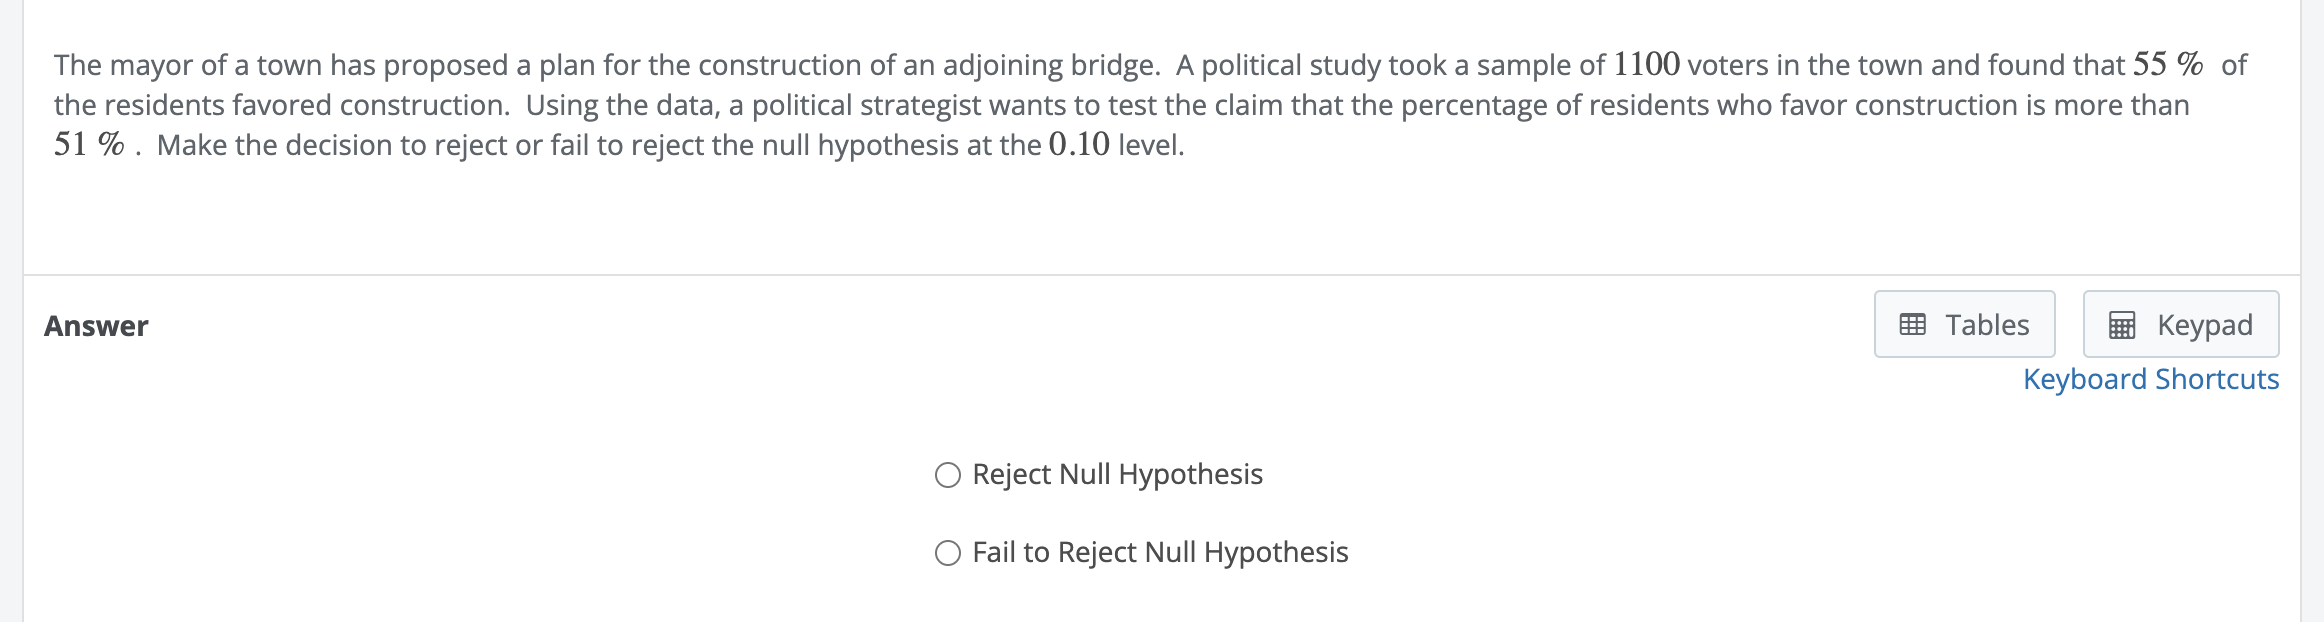Click the bold Answer heading
Image resolution: width=2324 pixels, height=622 pixels.
[x=96, y=326]
